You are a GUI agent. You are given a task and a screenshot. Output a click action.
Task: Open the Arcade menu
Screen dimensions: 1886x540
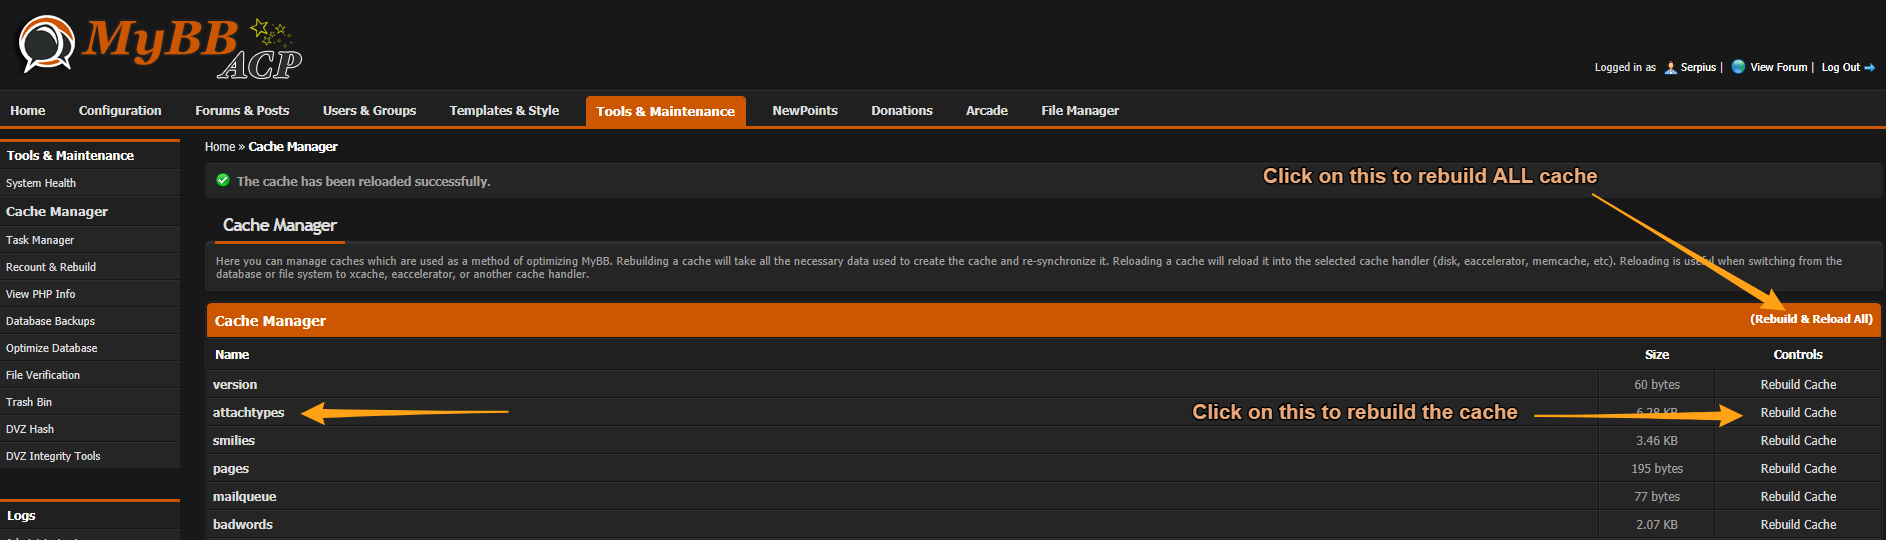point(987,111)
